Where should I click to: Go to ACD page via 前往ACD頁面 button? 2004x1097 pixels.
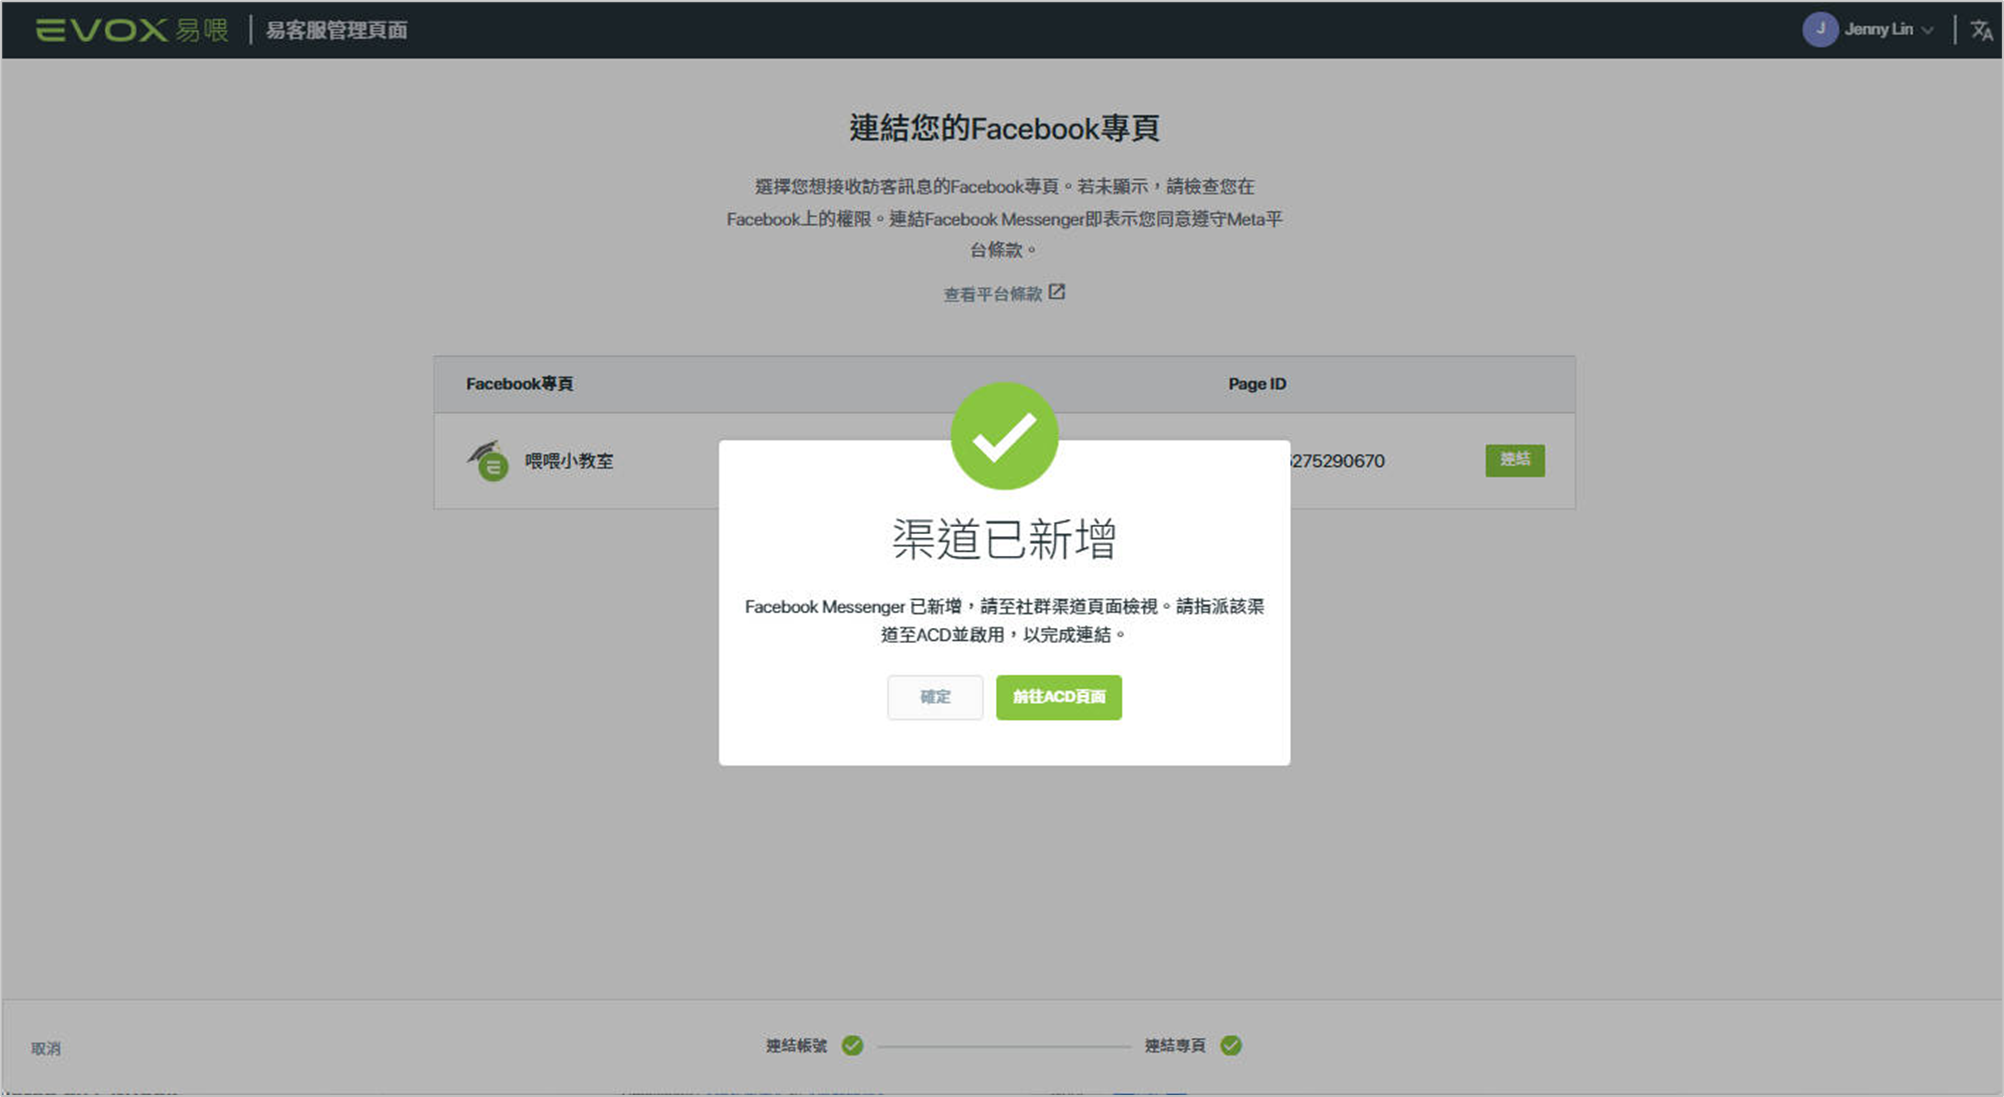point(1058,697)
